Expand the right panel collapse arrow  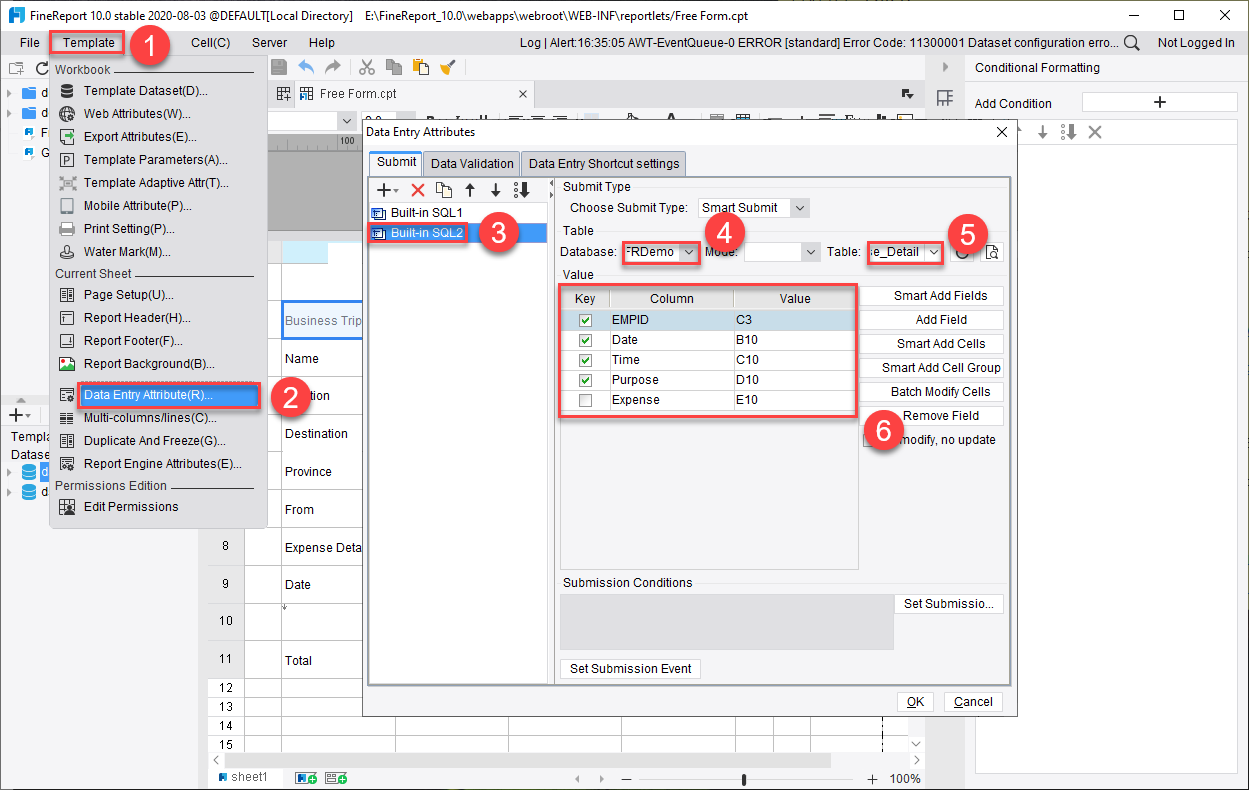coord(945,67)
